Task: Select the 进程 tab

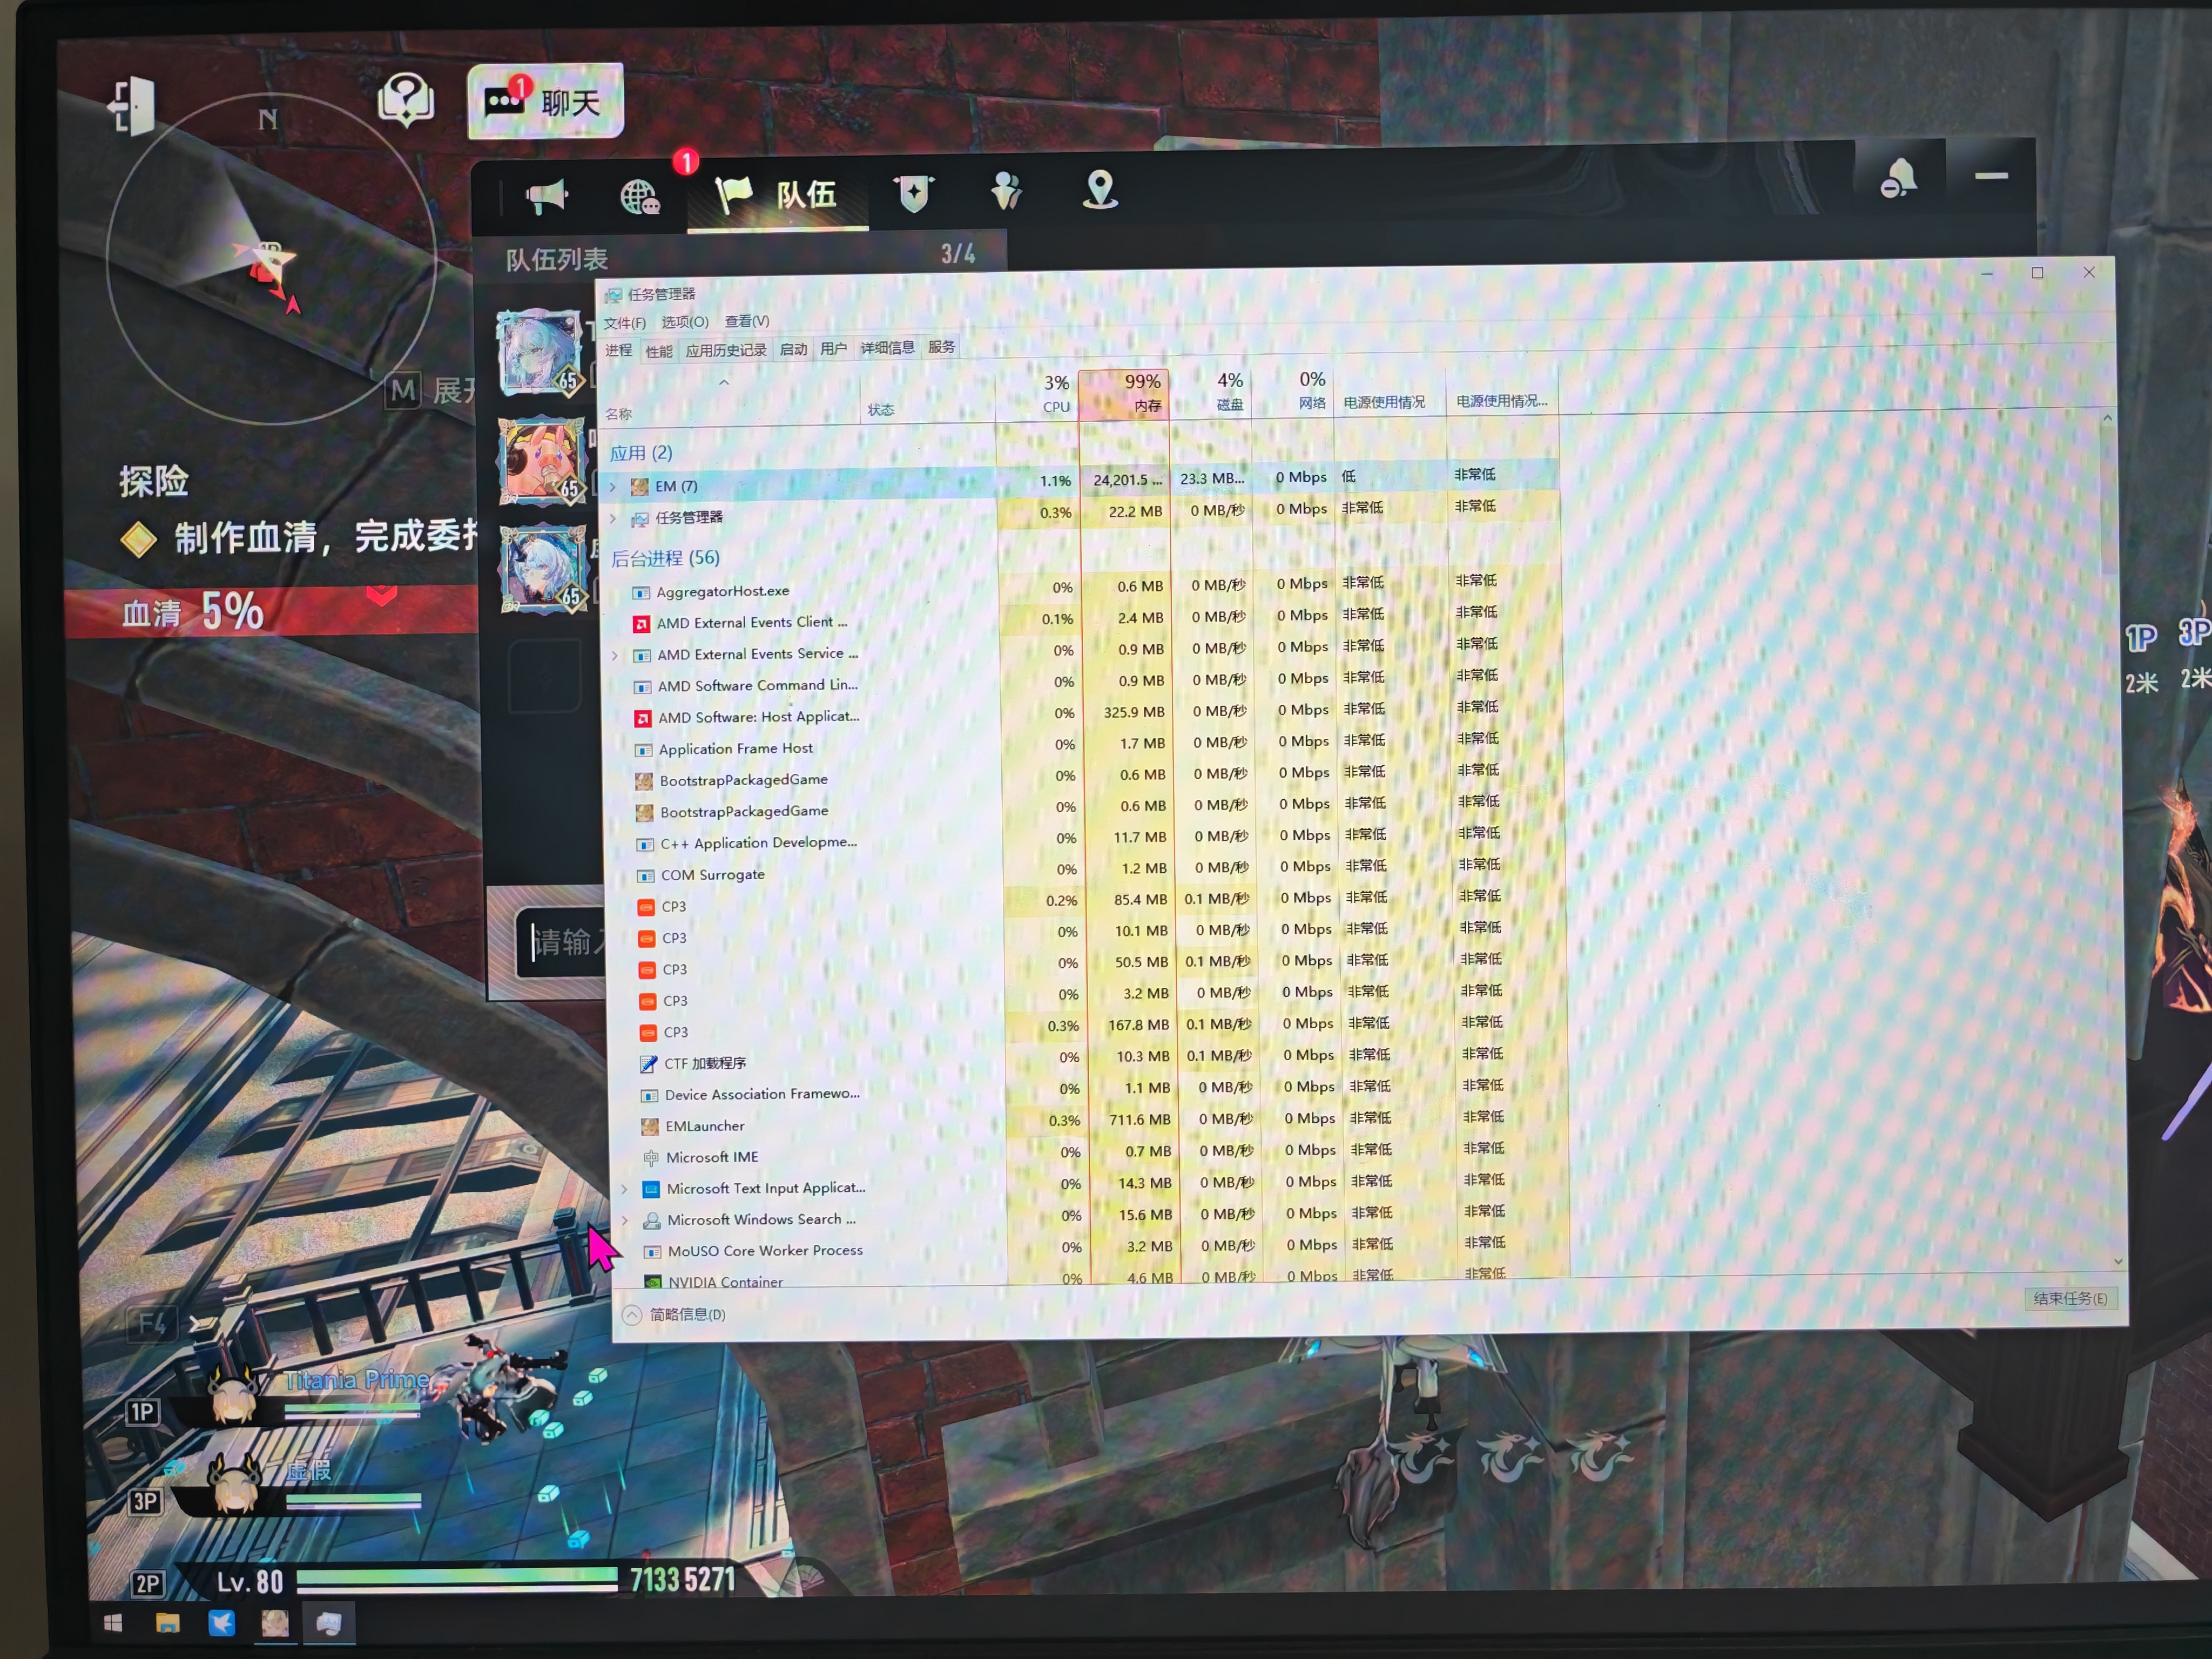Action: tap(619, 351)
